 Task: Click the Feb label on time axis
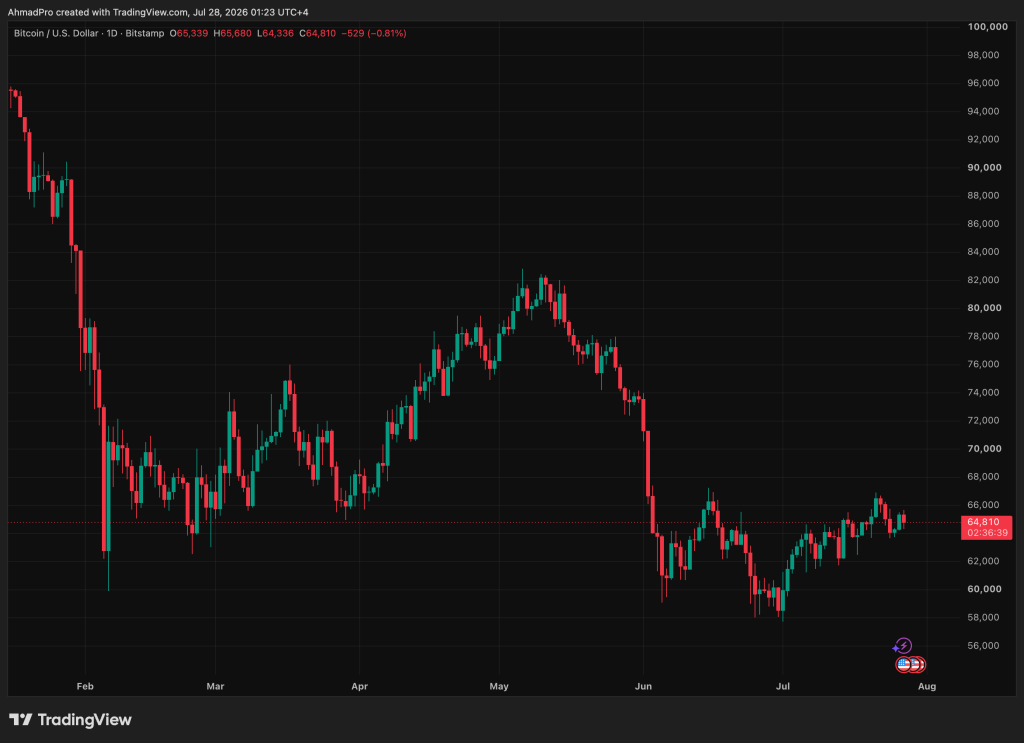click(x=85, y=686)
